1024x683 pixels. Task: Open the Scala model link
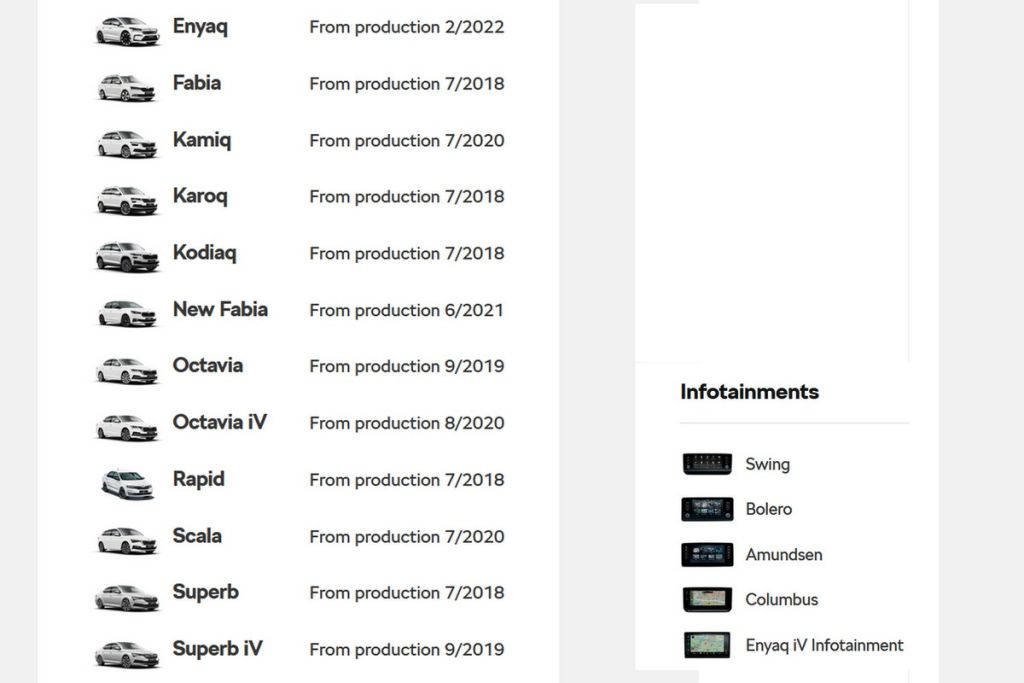point(197,535)
